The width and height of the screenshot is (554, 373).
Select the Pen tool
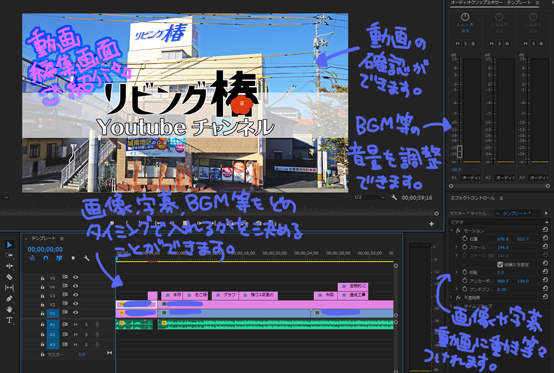[9, 298]
